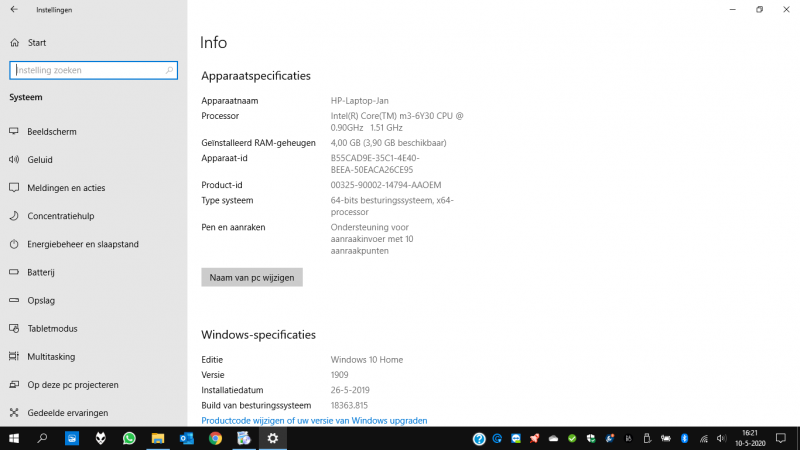
Task: Open Gedeelde ervaringen settings
Action: (x=67, y=412)
